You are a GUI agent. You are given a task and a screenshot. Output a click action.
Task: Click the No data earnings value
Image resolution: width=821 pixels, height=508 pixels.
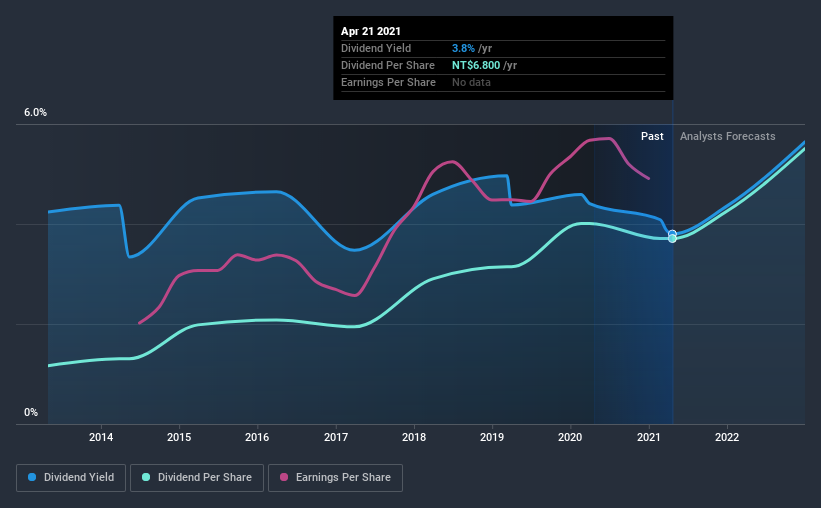point(471,82)
